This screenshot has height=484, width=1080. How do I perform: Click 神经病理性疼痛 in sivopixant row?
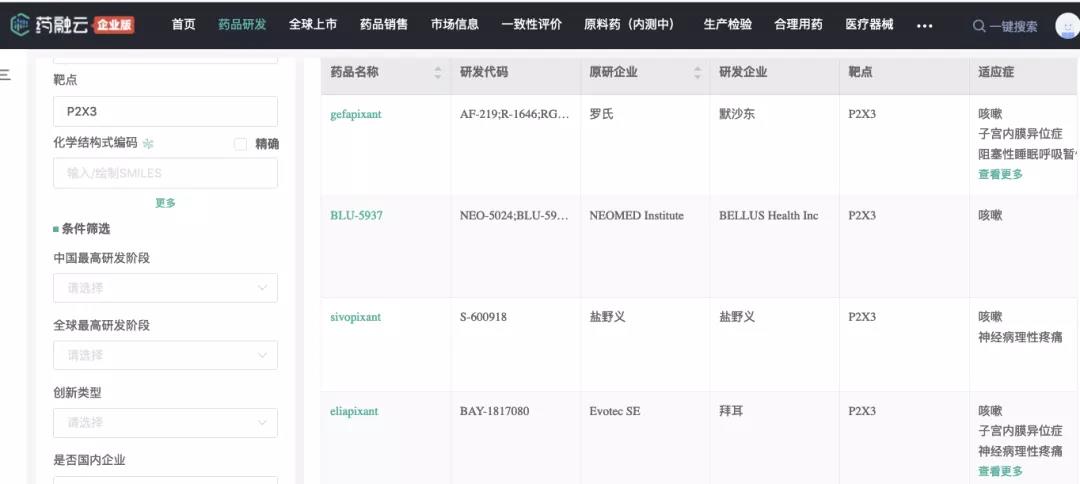coord(1020,337)
